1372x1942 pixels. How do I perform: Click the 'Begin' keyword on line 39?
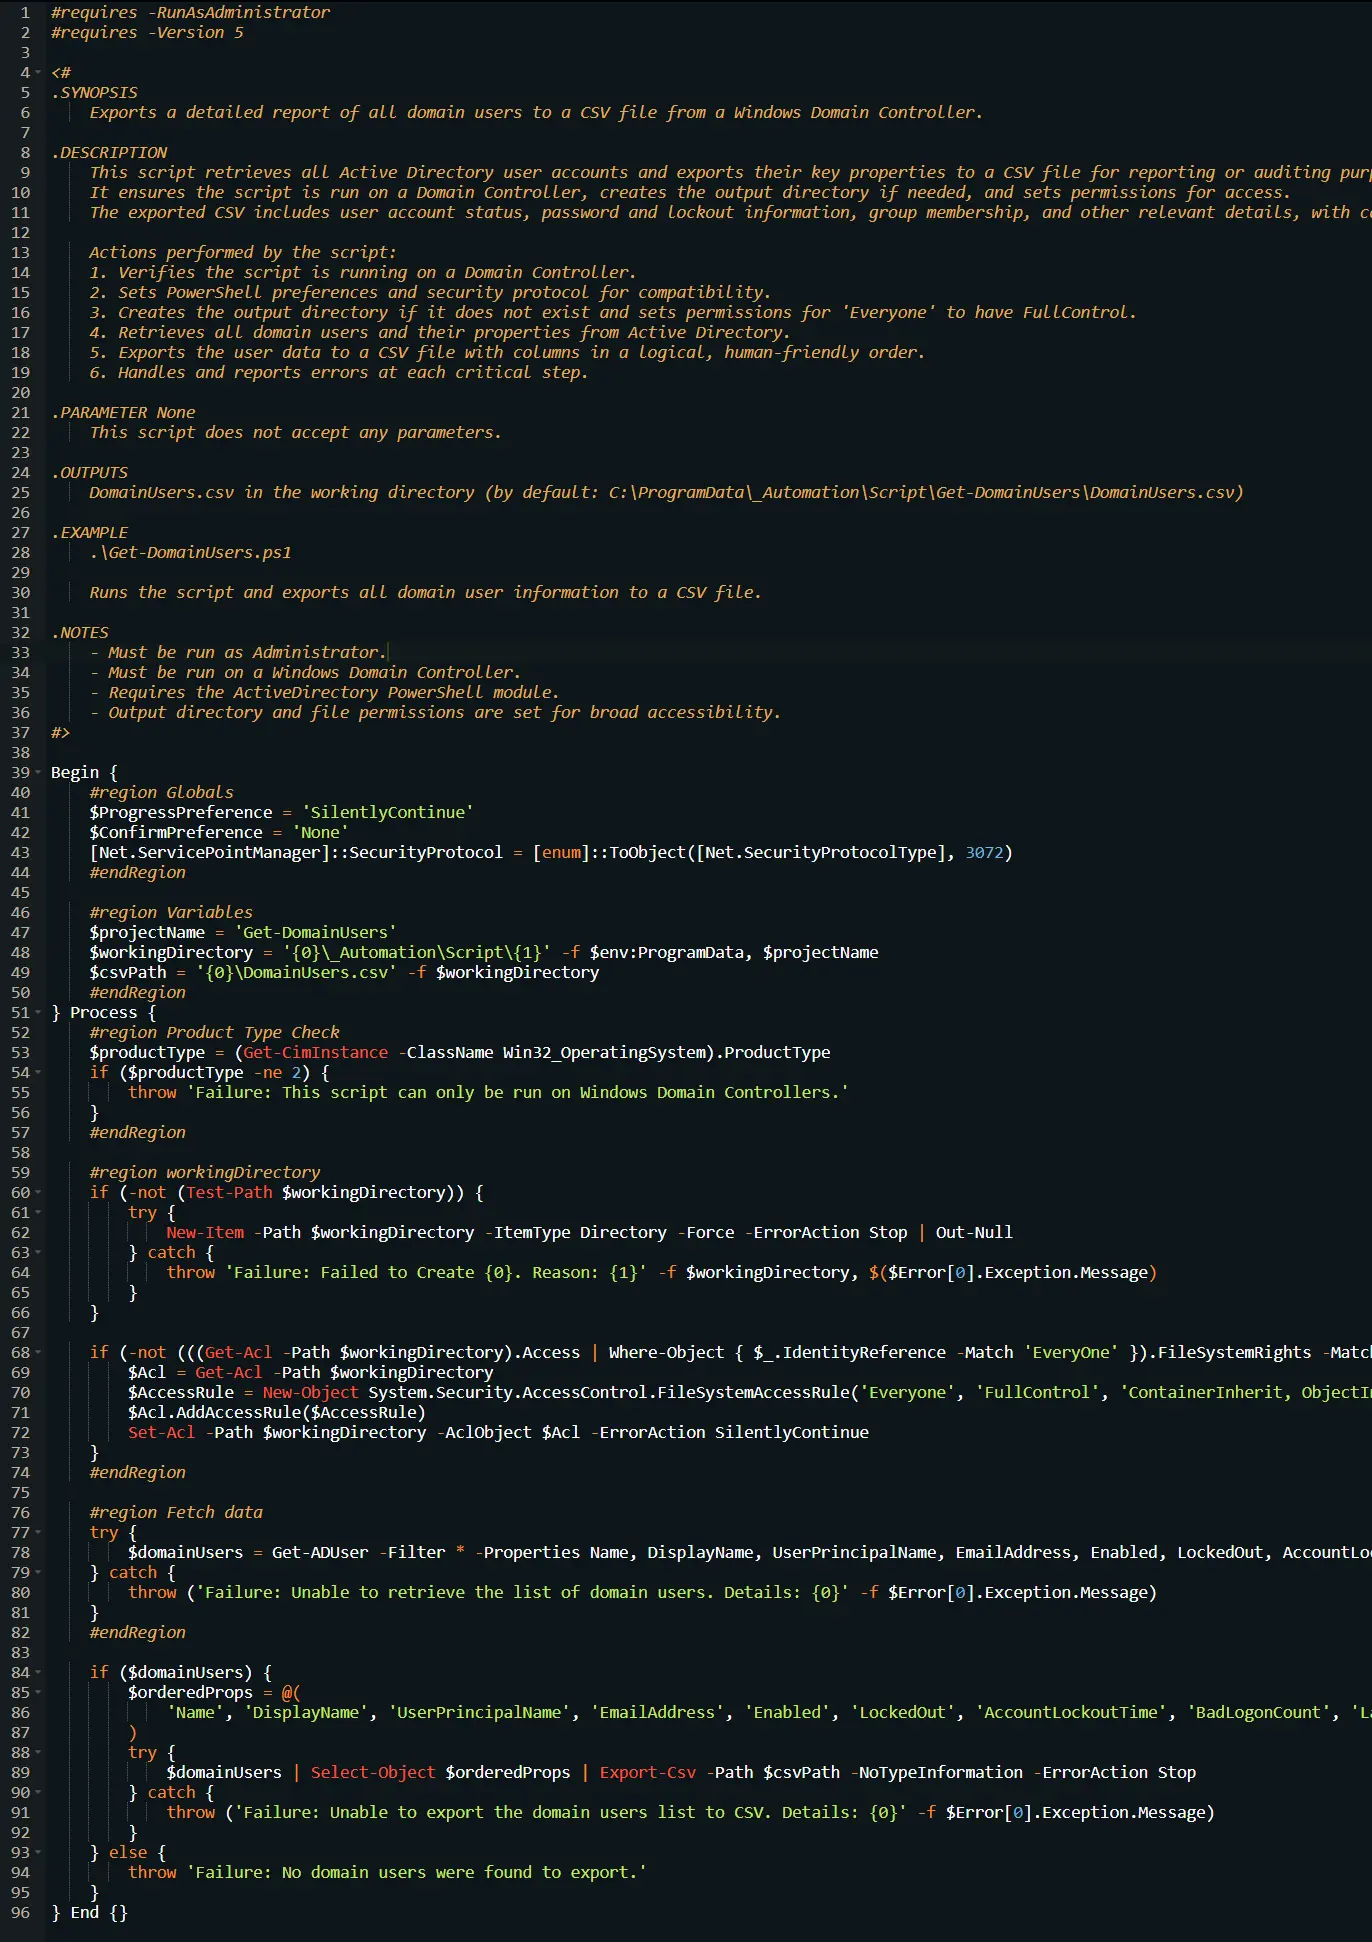click(x=75, y=772)
